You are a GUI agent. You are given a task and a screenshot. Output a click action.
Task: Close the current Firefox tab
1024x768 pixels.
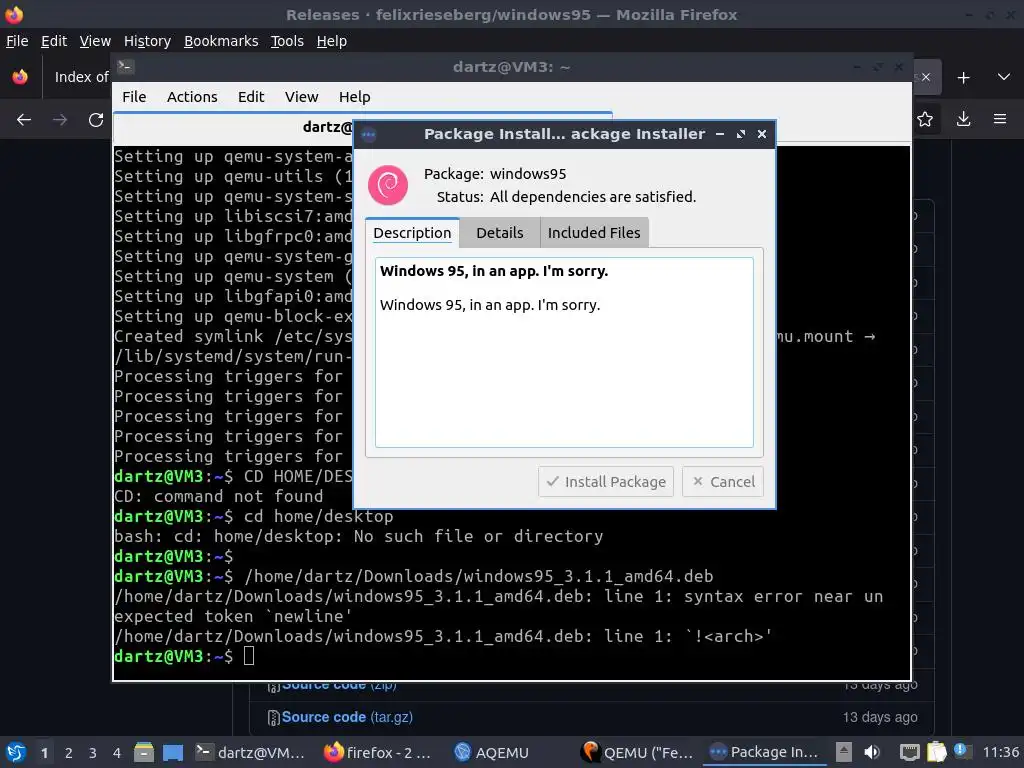point(926,77)
